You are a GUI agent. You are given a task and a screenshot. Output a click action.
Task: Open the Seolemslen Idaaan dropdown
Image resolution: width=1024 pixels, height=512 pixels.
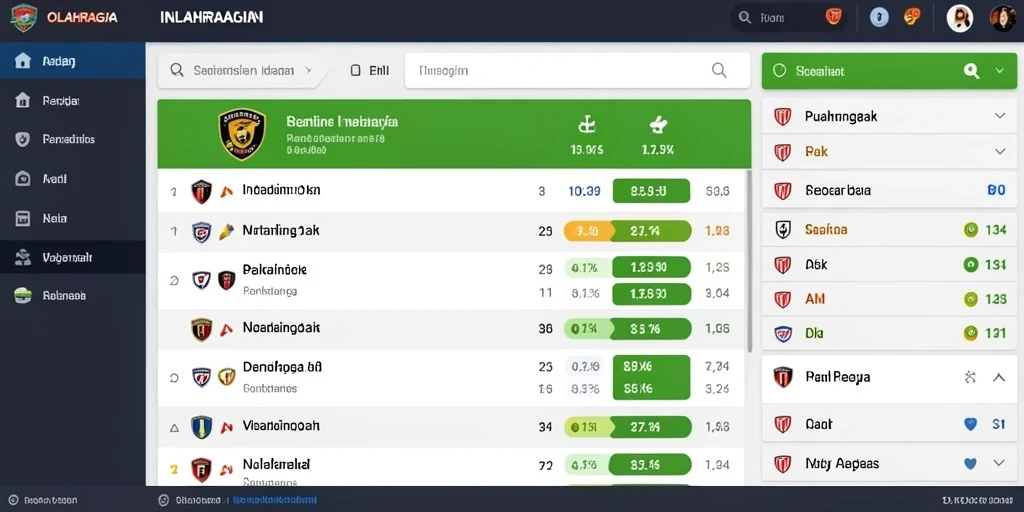243,71
